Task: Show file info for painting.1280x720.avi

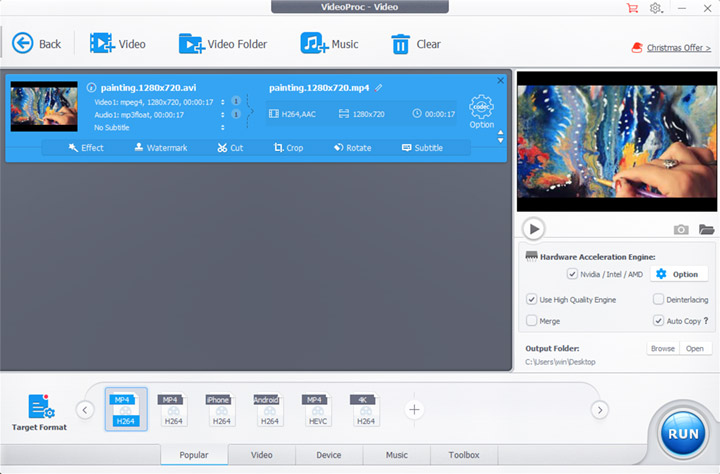Action: coord(91,87)
